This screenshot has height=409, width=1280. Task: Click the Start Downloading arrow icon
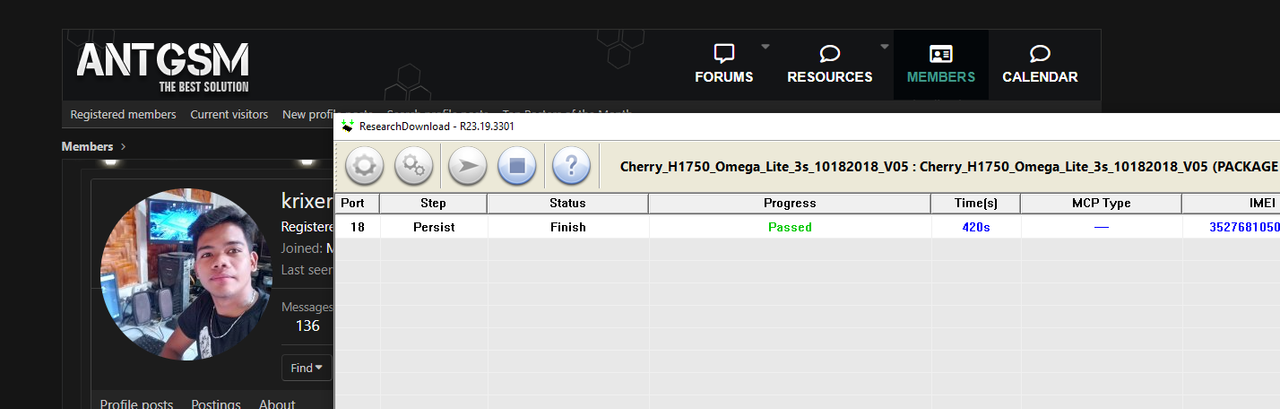click(x=467, y=165)
